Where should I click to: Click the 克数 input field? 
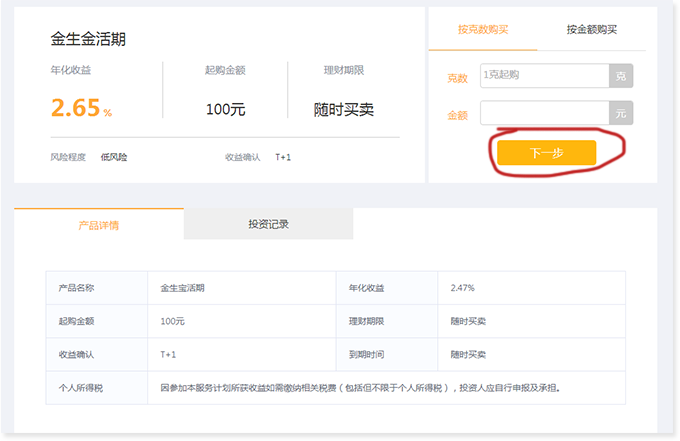(x=543, y=75)
